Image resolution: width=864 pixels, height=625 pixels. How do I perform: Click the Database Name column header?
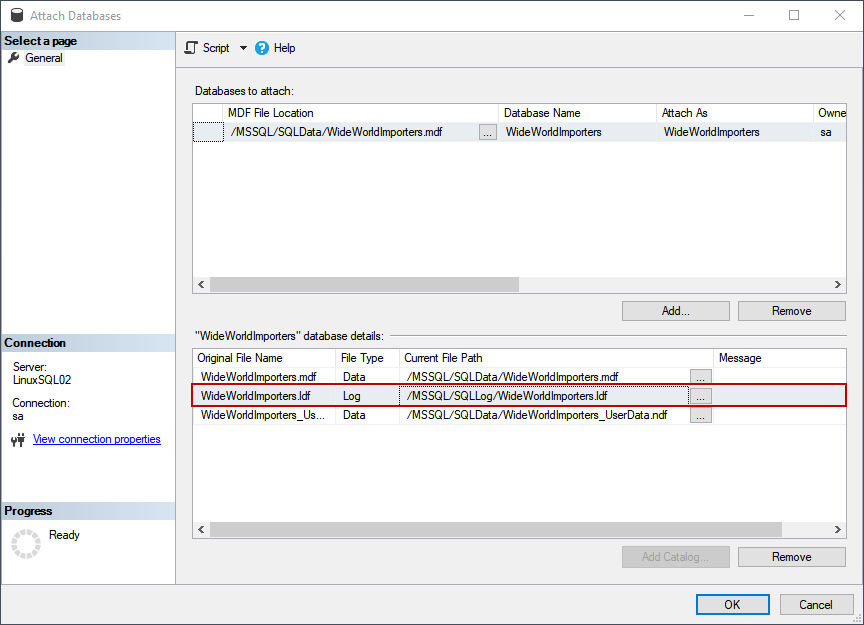(577, 113)
